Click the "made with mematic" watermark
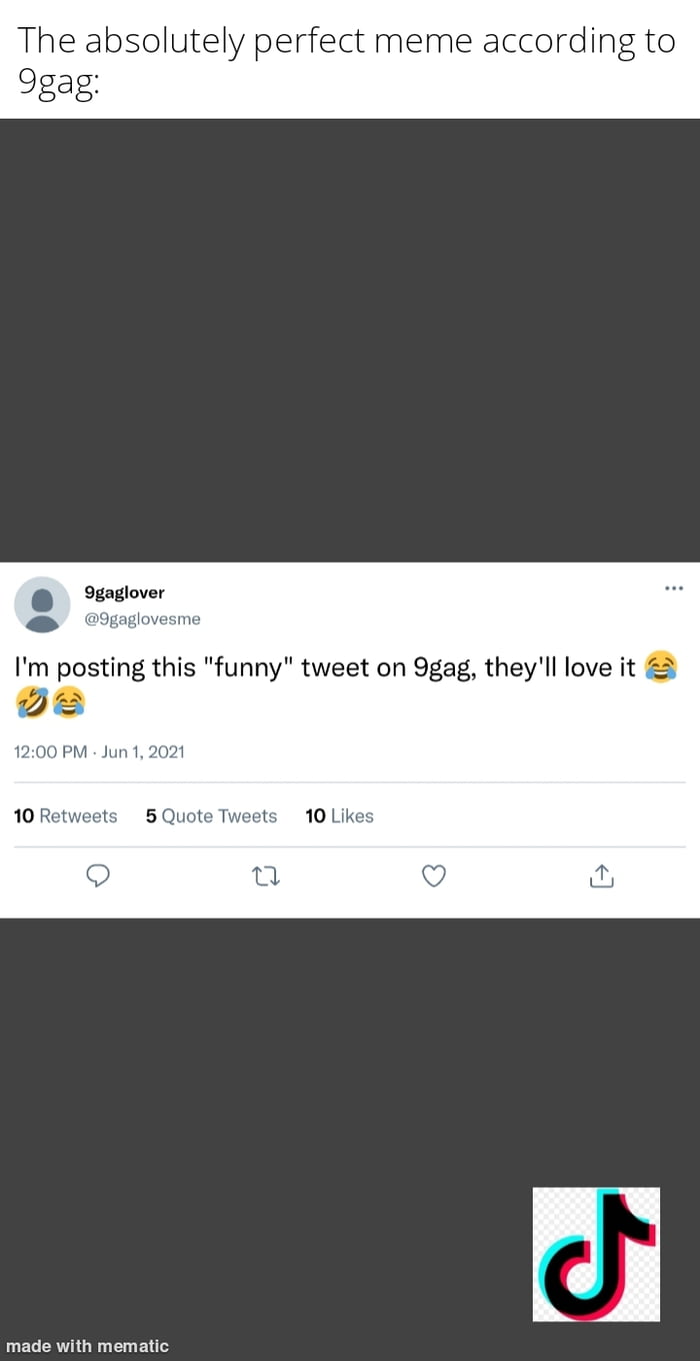 [x=87, y=1346]
